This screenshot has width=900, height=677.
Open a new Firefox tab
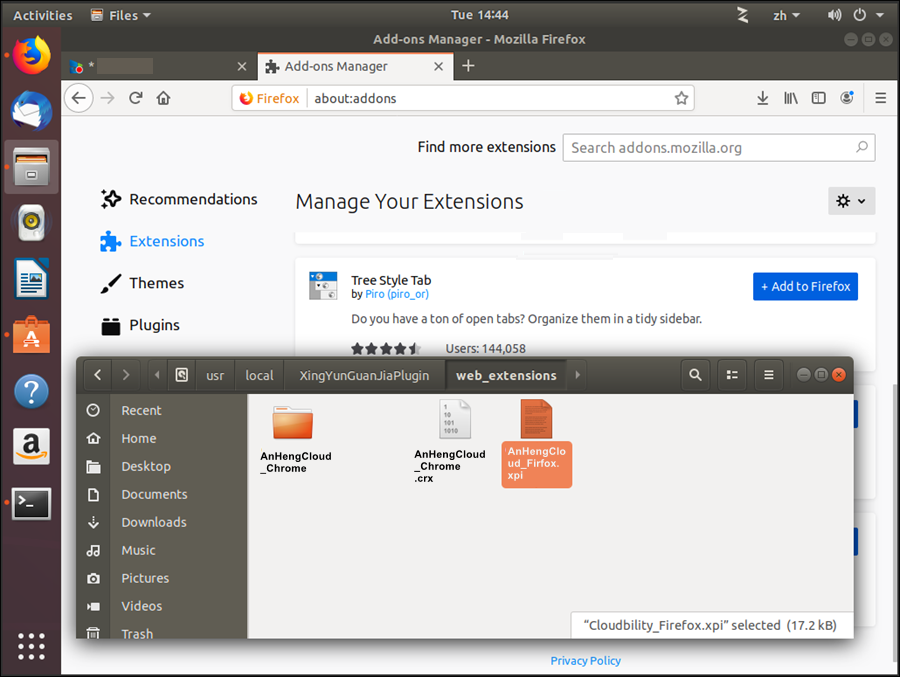[468, 66]
